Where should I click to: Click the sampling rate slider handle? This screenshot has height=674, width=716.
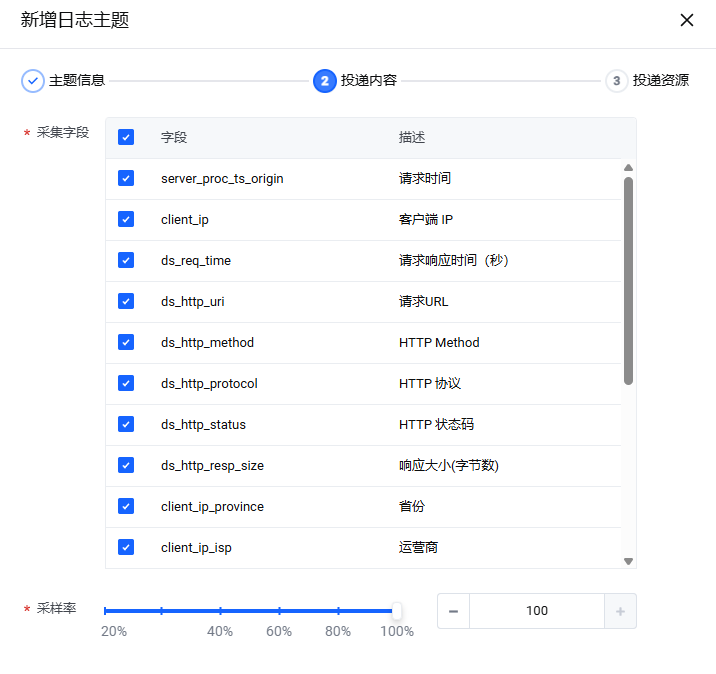coord(397,610)
